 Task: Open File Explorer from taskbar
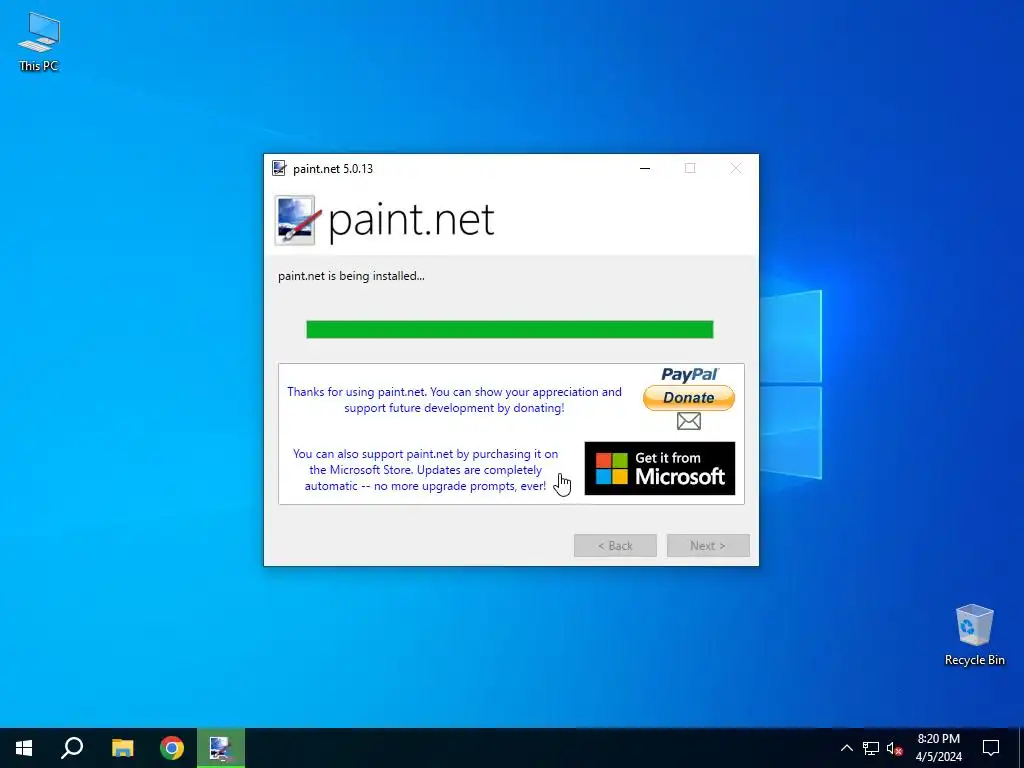[122, 748]
